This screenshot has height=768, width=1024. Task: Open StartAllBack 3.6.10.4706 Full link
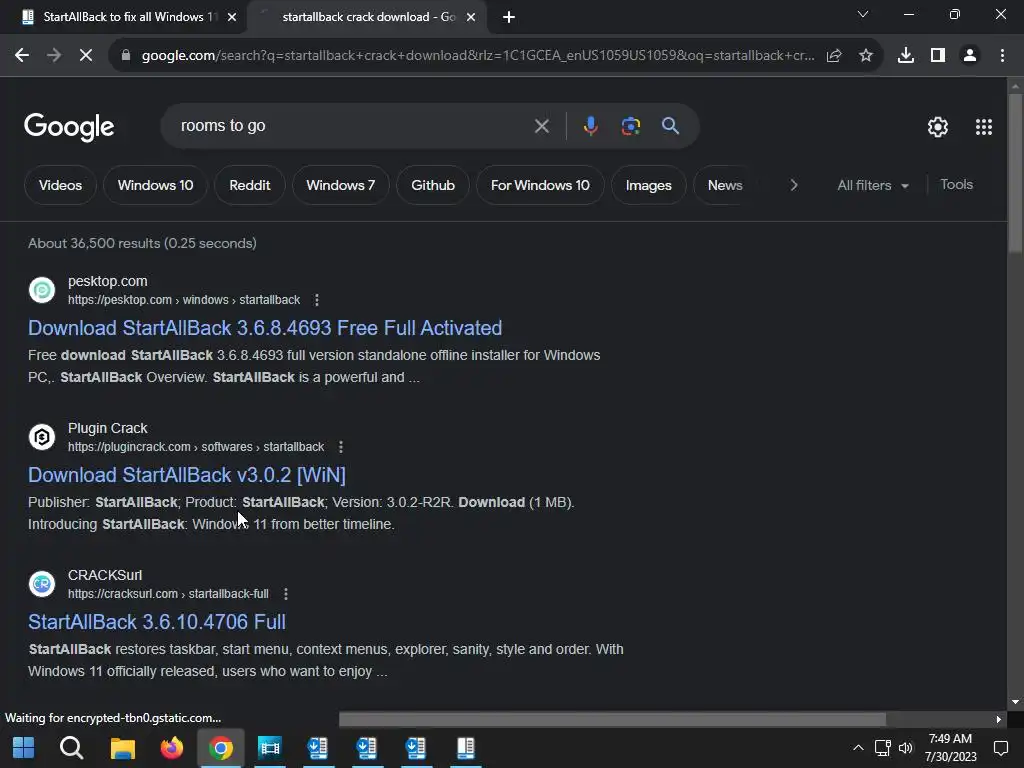(x=157, y=622)
